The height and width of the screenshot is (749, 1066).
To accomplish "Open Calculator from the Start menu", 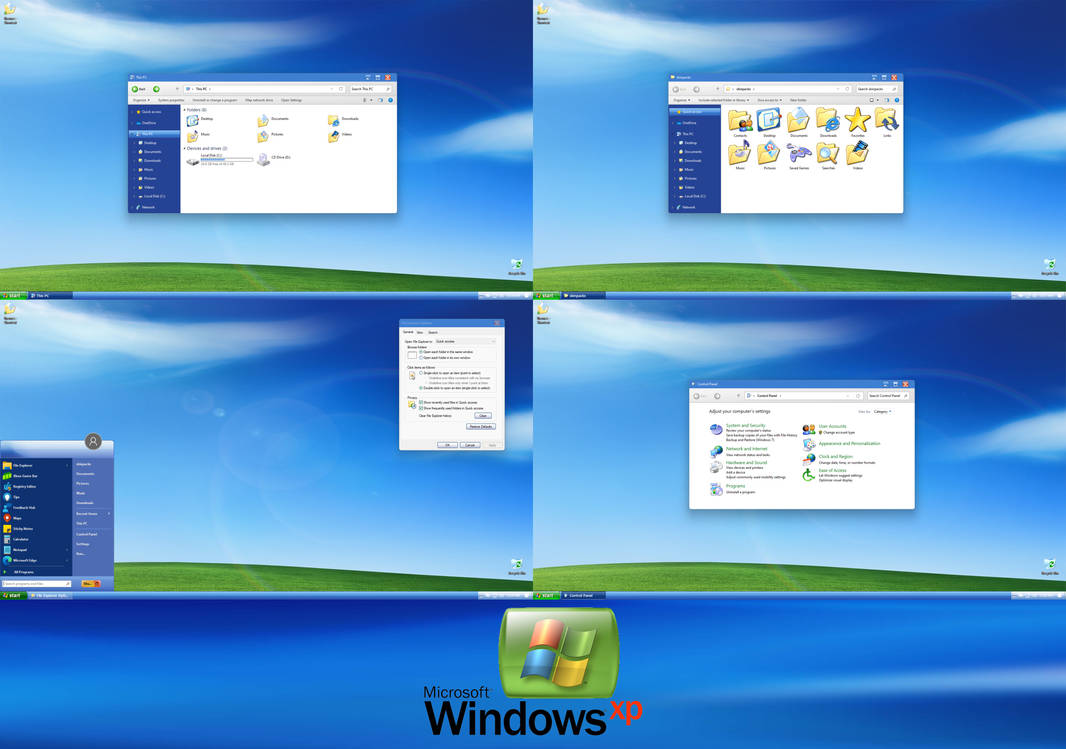I will pyautogui.click(x=22, y=538).
